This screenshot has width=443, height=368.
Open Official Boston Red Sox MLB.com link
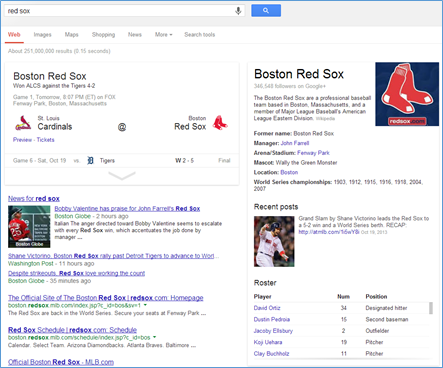(61, 362)
